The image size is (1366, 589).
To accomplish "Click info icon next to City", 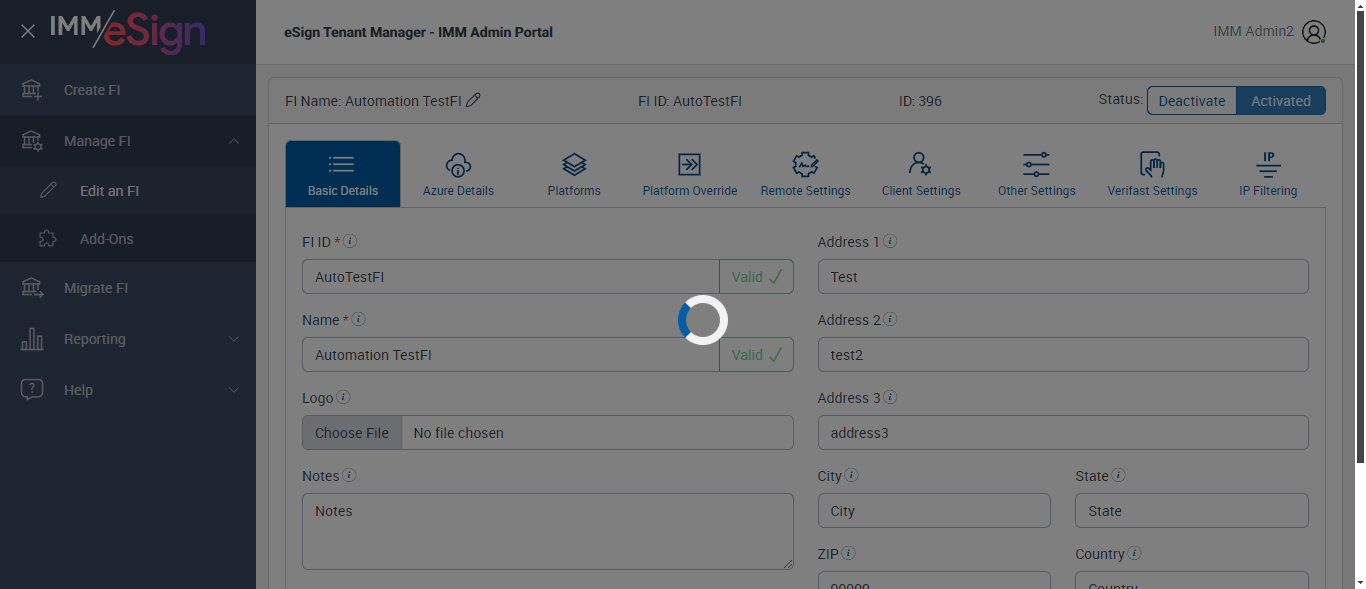I will coord(851,475).
